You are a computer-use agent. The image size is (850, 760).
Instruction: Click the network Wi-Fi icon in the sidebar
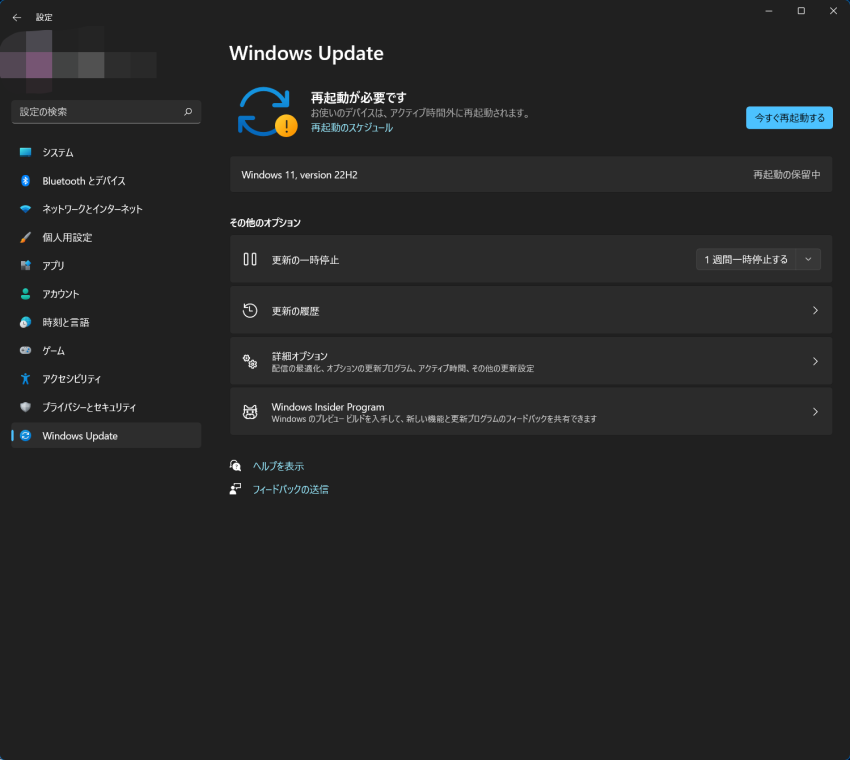click(25, 209)
